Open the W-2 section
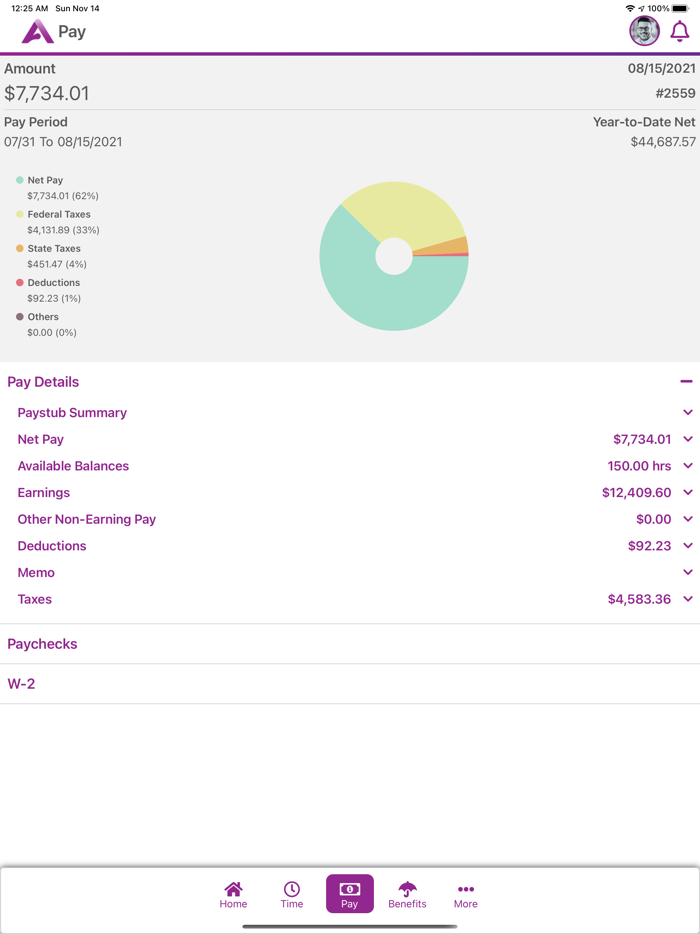The image size is (700, 934). tap(350, 684)
